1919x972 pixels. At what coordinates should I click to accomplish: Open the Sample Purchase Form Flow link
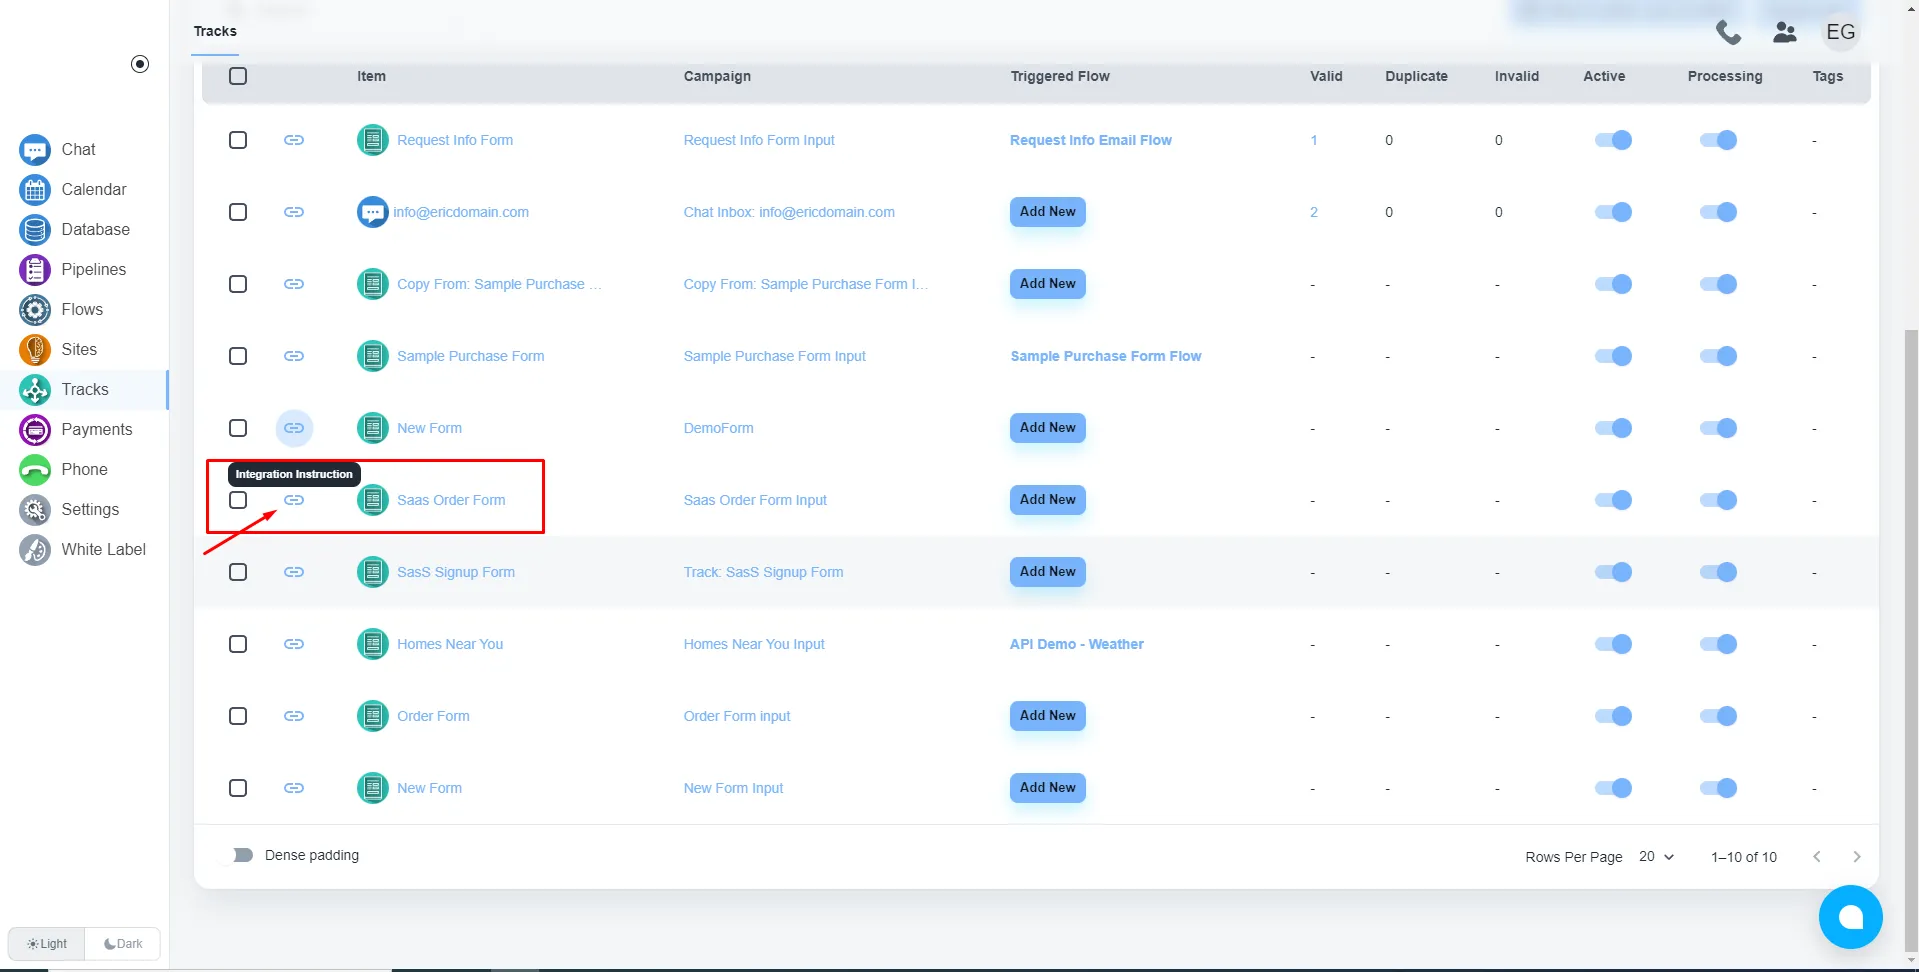tap(1106, 356)
